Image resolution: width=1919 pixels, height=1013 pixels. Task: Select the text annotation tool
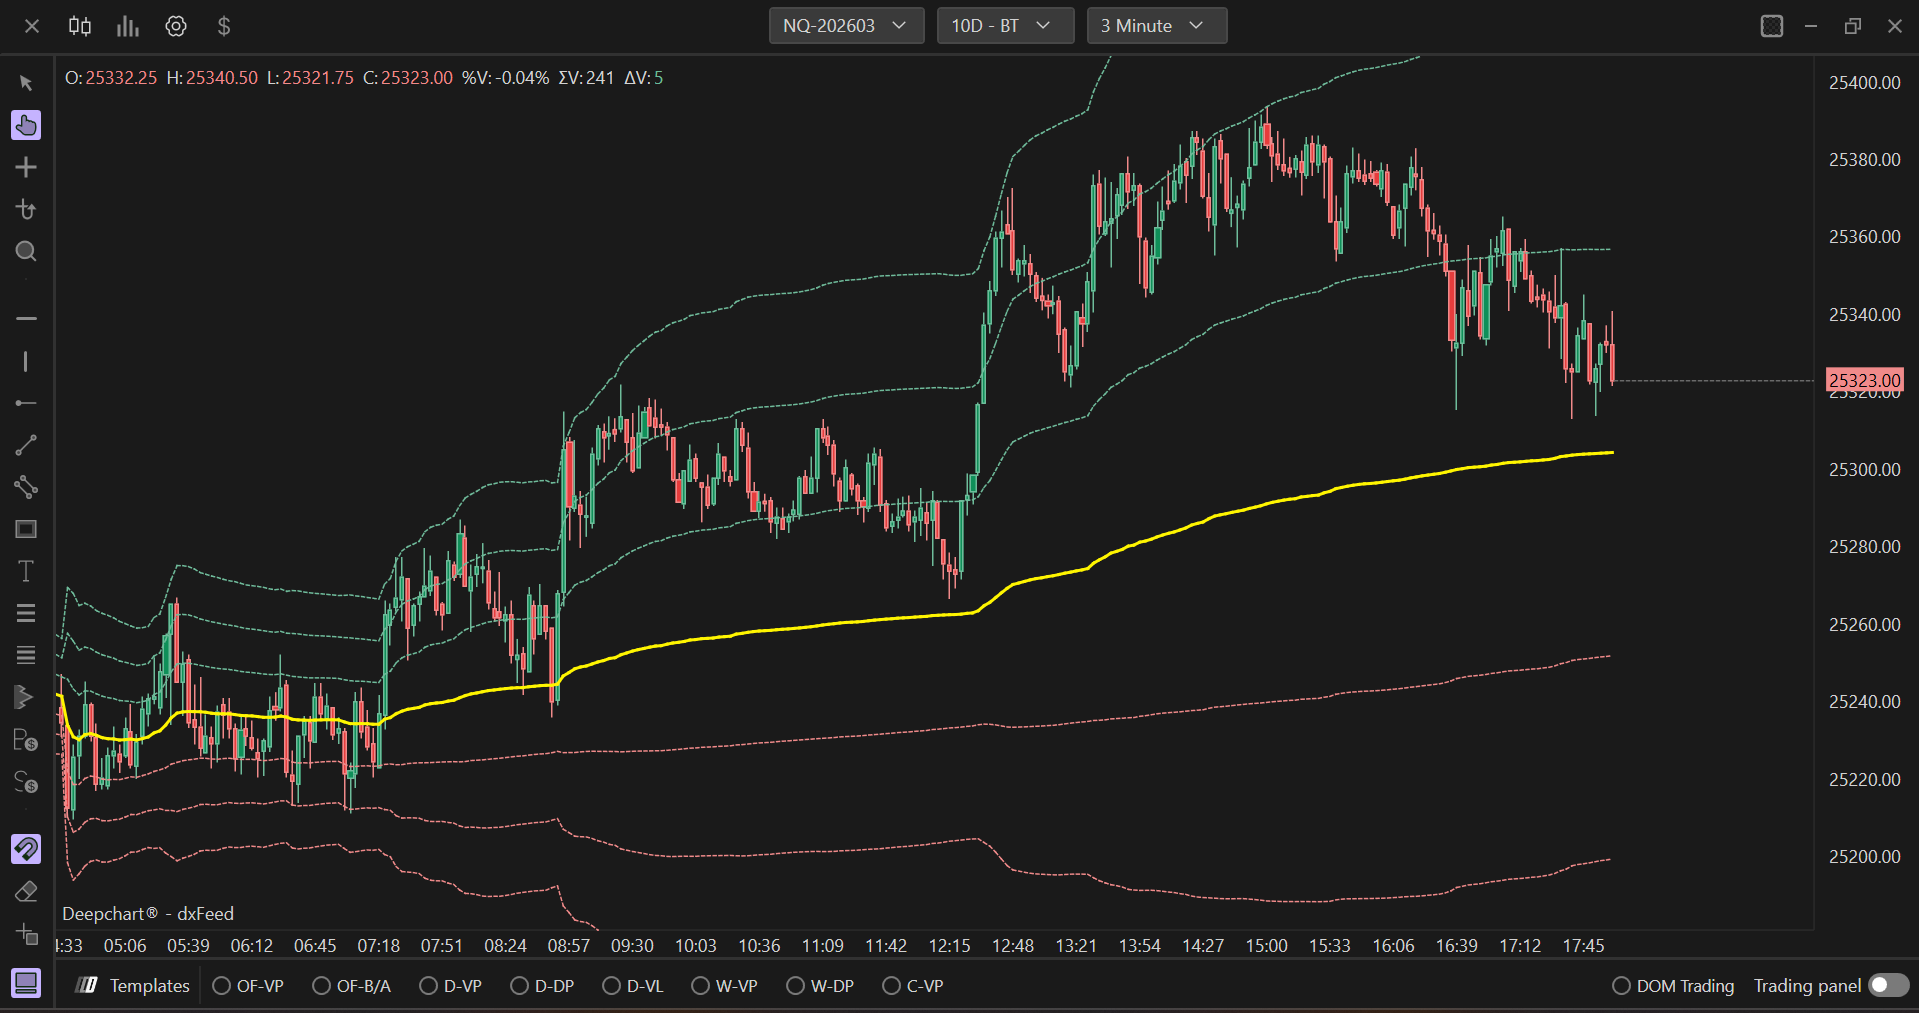tap(26, 571)
